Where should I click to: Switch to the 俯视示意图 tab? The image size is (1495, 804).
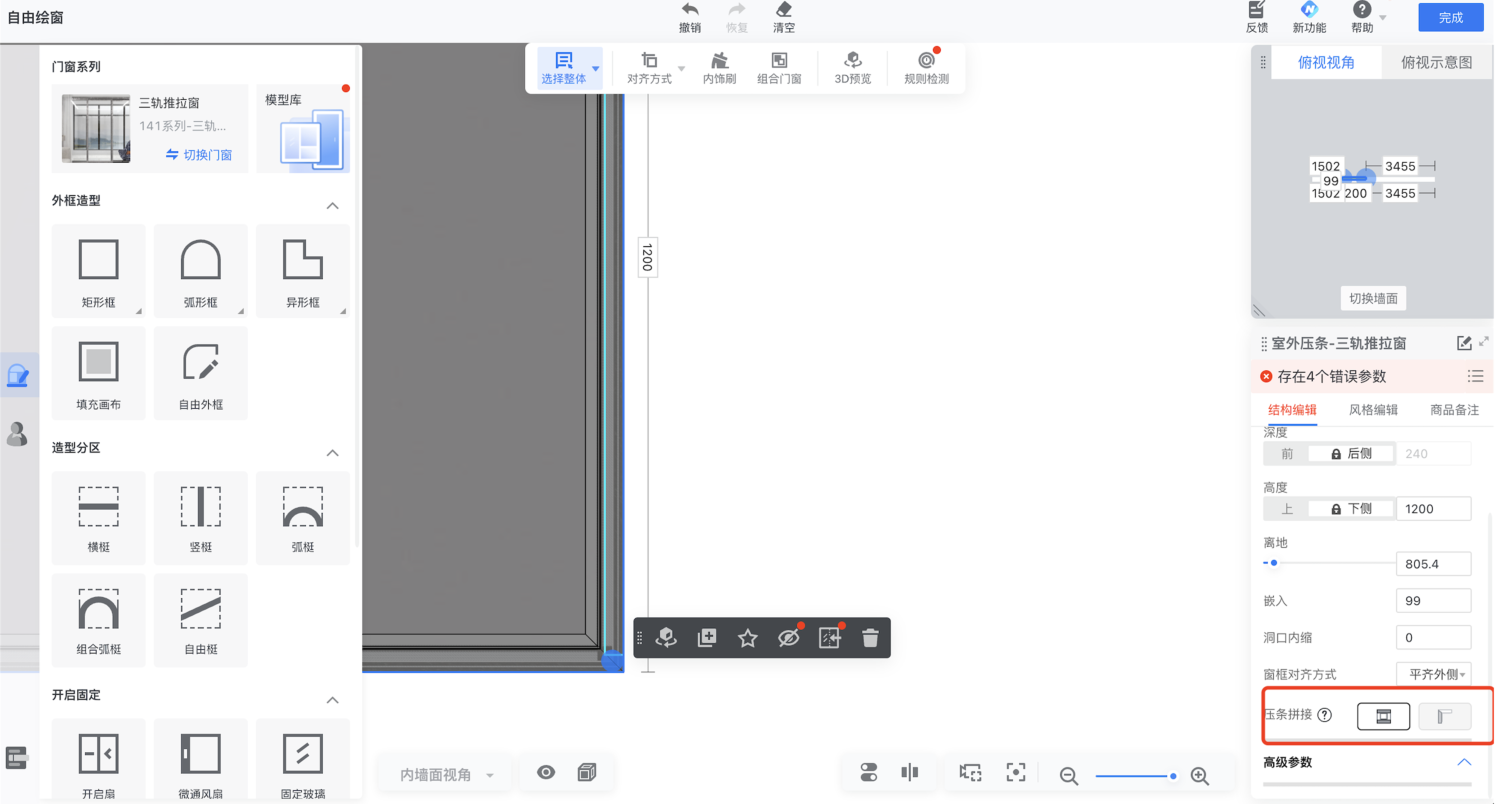(x=1437, y=62)
